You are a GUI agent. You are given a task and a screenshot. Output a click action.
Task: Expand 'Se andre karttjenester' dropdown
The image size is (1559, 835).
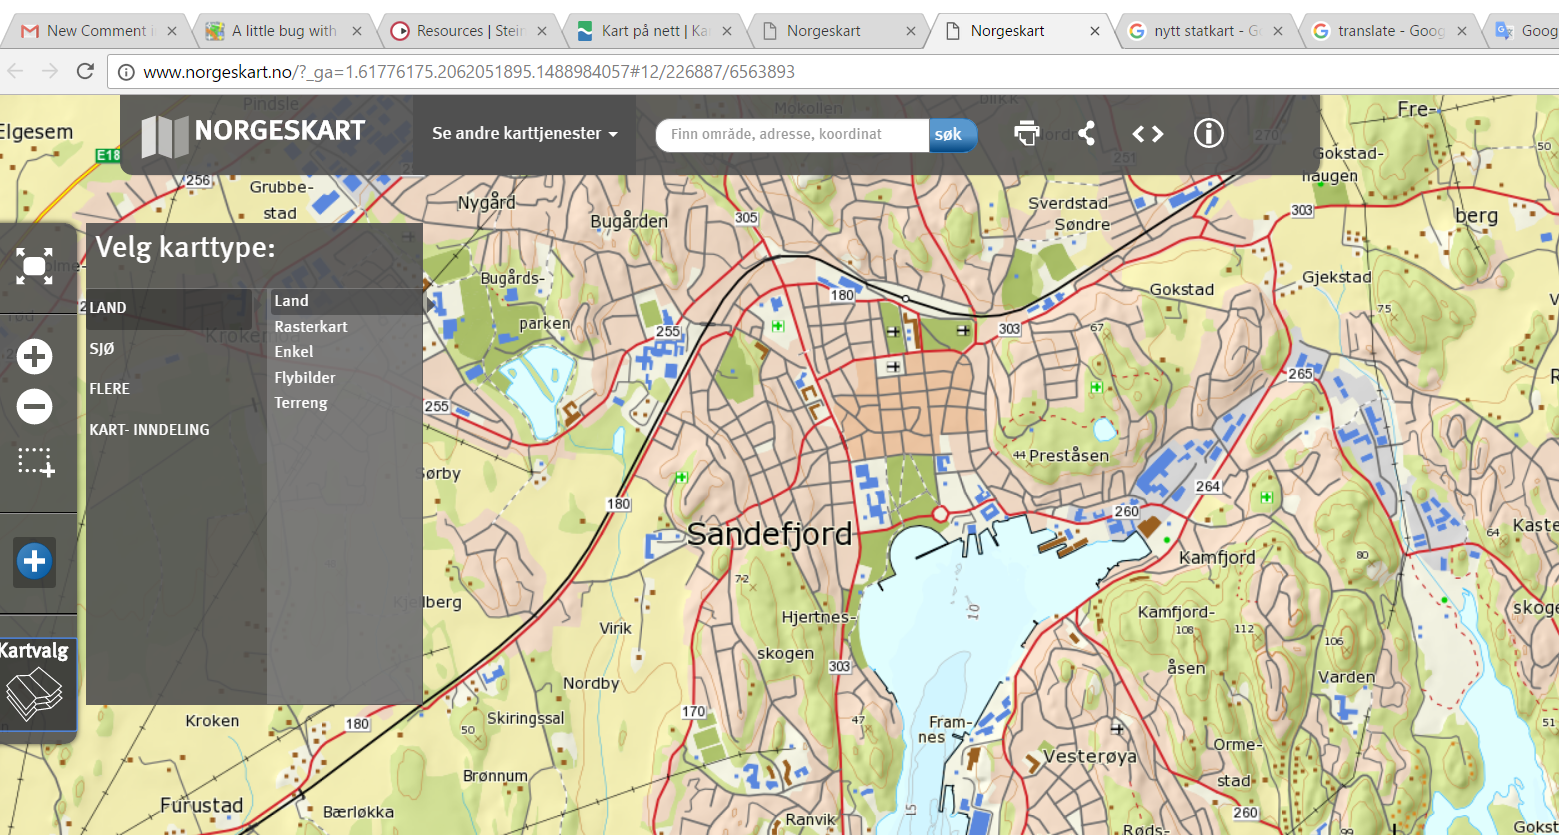(x=524, y=133)
